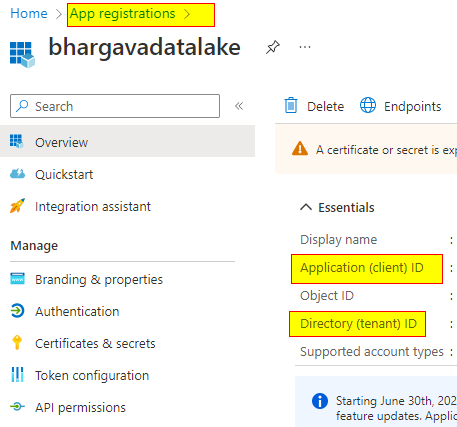Focus the sidebar Search field

[x=115, y=106]
